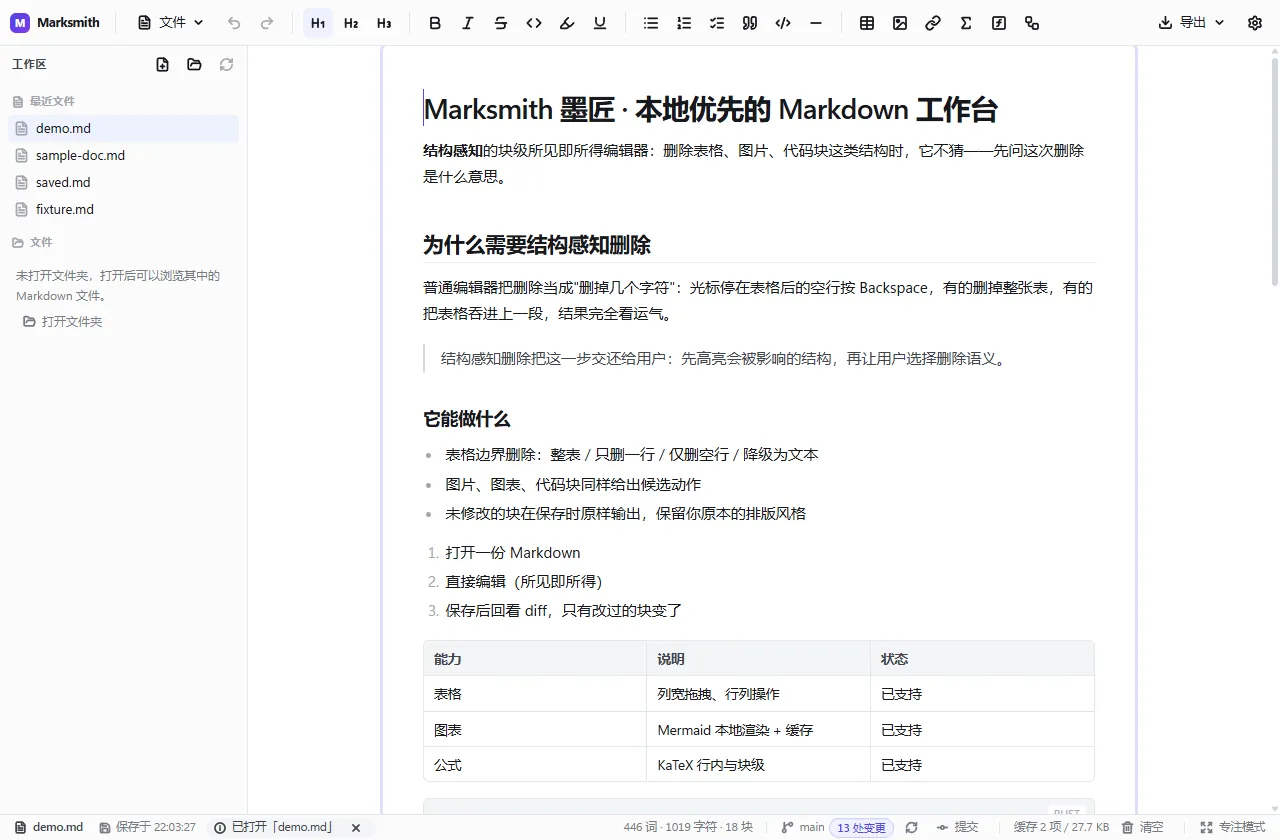Open fixture.md from recent files
Screen dimensions: 1280x840
point(124,209)
